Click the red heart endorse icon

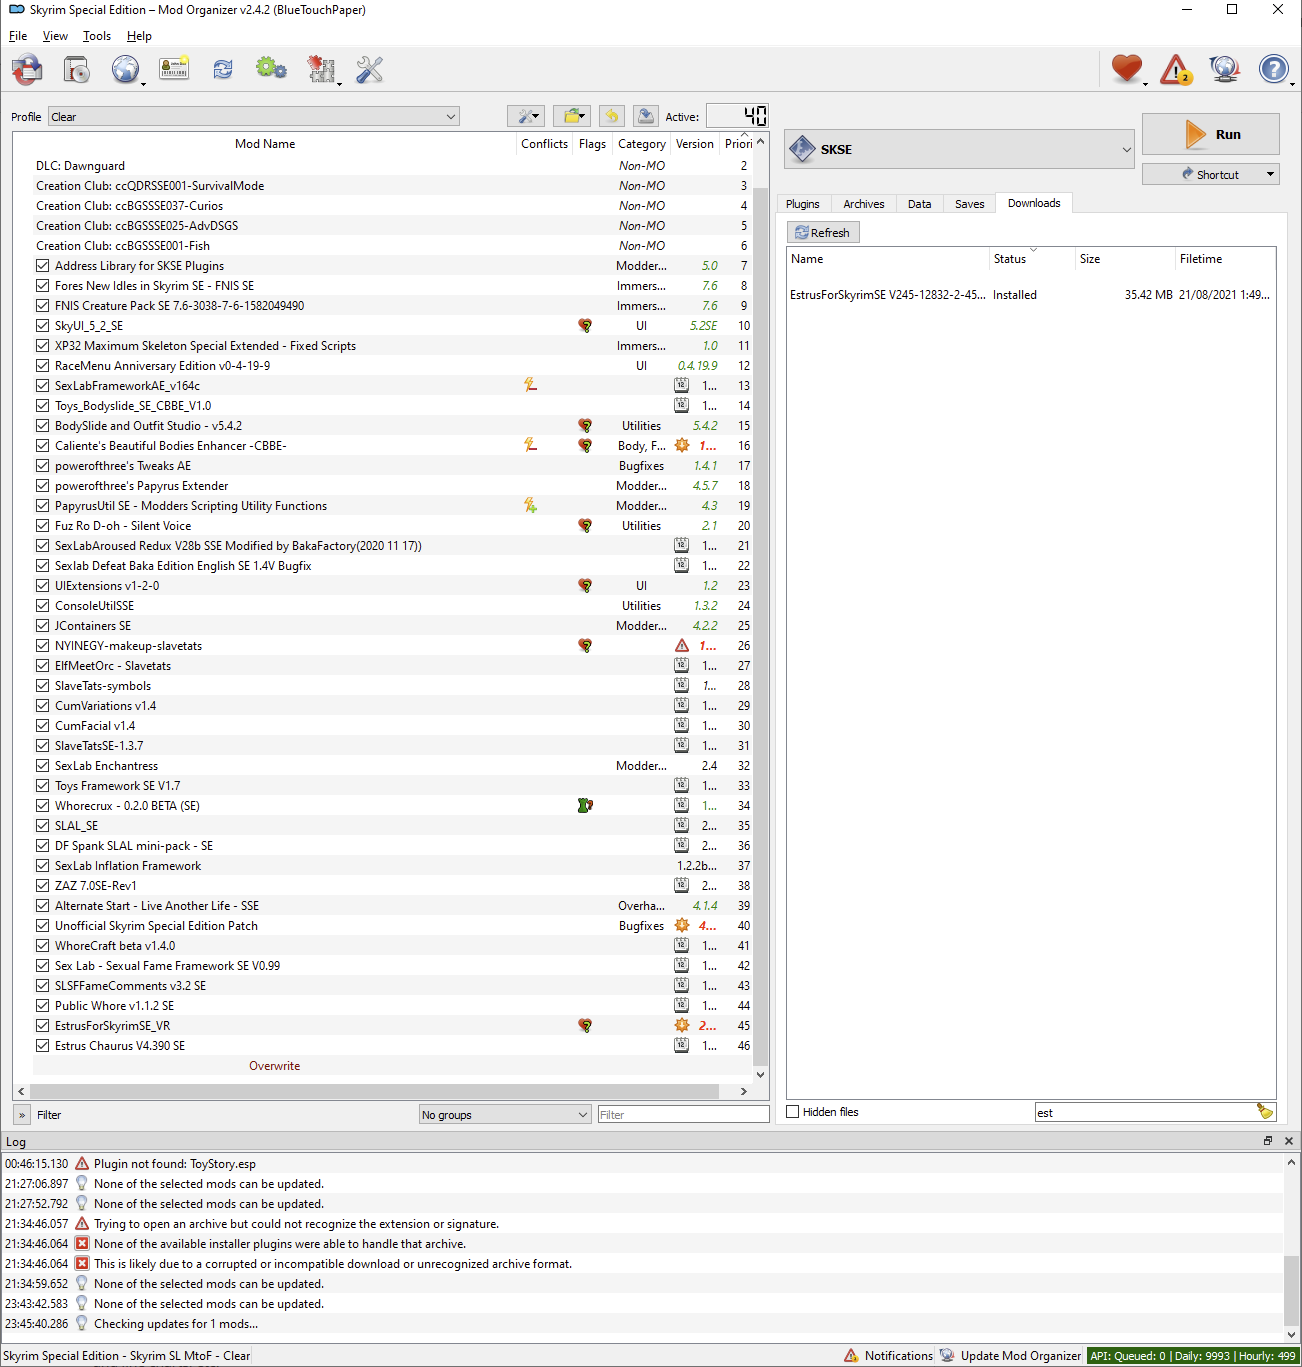click(x=1126, y=69)
